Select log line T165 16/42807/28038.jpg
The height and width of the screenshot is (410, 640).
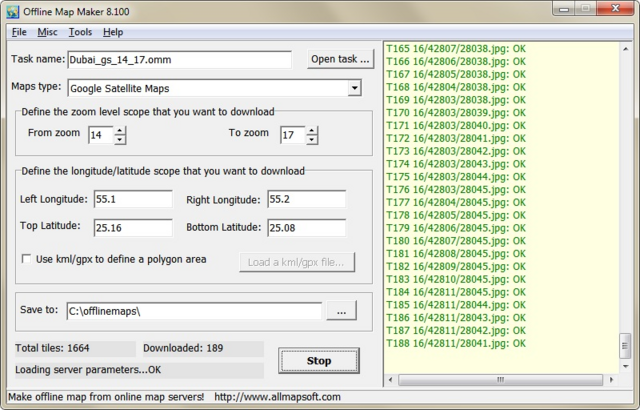[x=456, y=49]
